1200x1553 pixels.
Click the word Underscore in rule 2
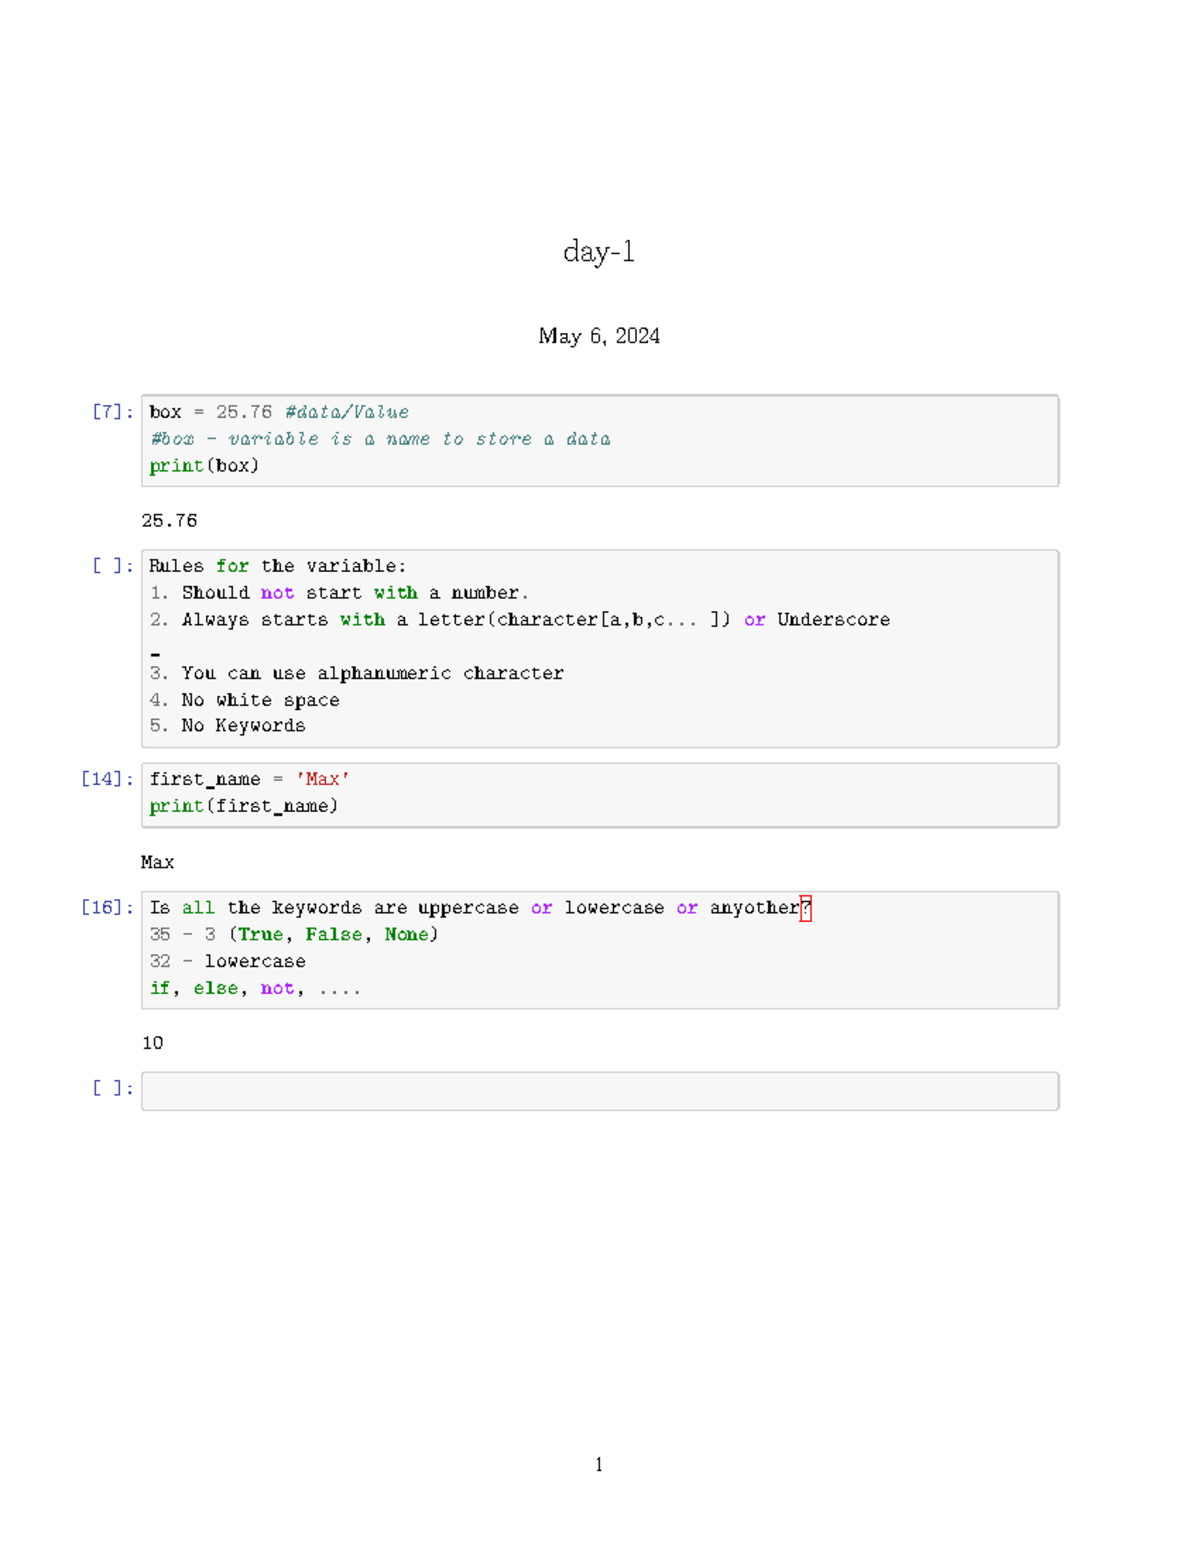832,619
